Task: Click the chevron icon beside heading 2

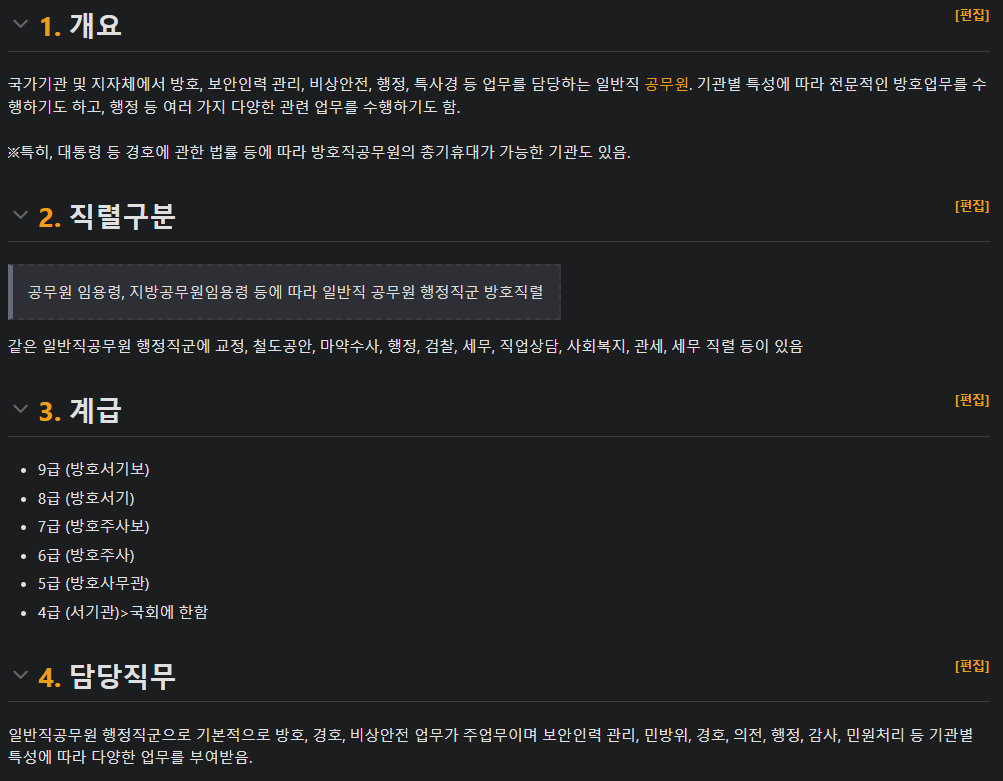Action: pyautogui.click(x=18, y=217)
